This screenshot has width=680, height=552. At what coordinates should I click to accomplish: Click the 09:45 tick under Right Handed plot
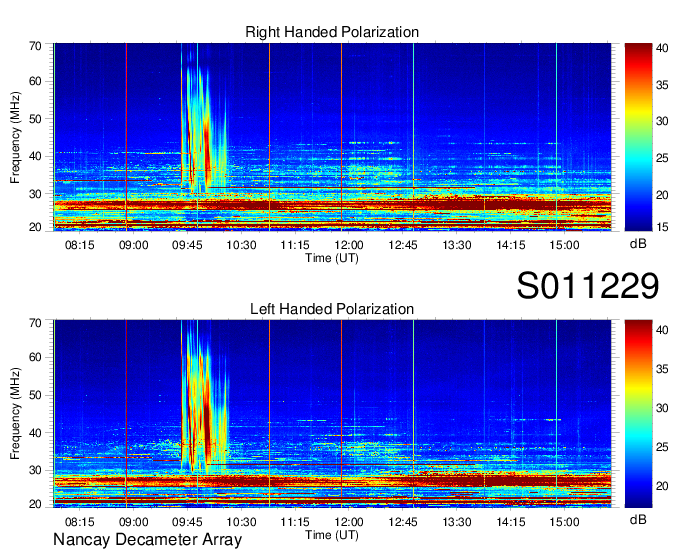(x=187, y=245)
